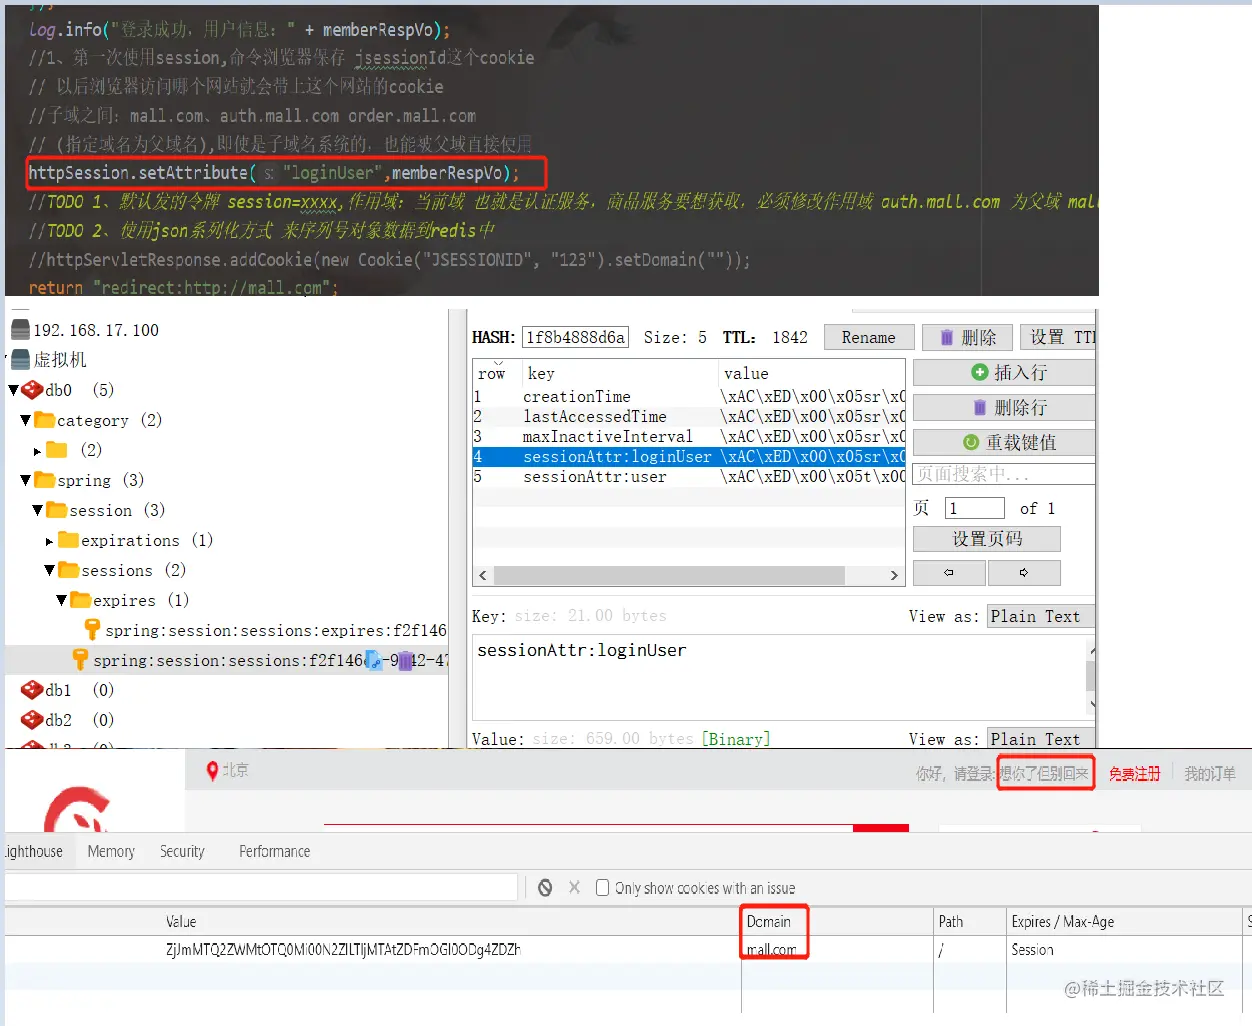This screenshot has width=1252, height=1026.
Task: Go to previous page with left arrow button
Action: [x=949, y=573]
